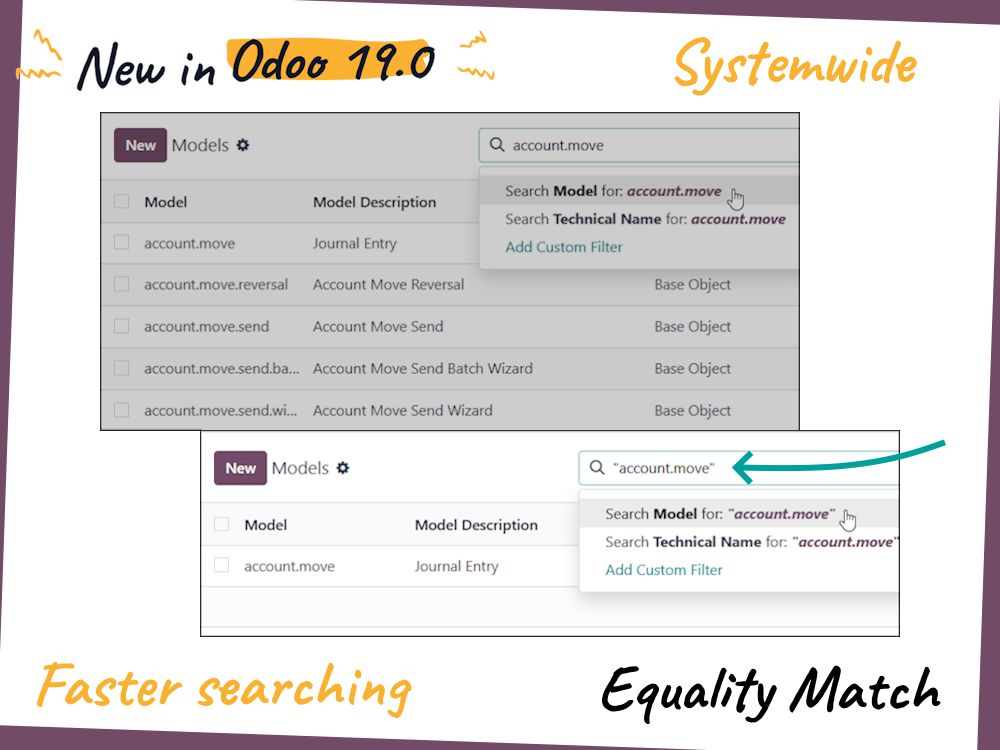Focus the lower search field containing "account.move"
Image resolution: width=1000 pixels, height=750 pixels.
[x=739, y=468]
